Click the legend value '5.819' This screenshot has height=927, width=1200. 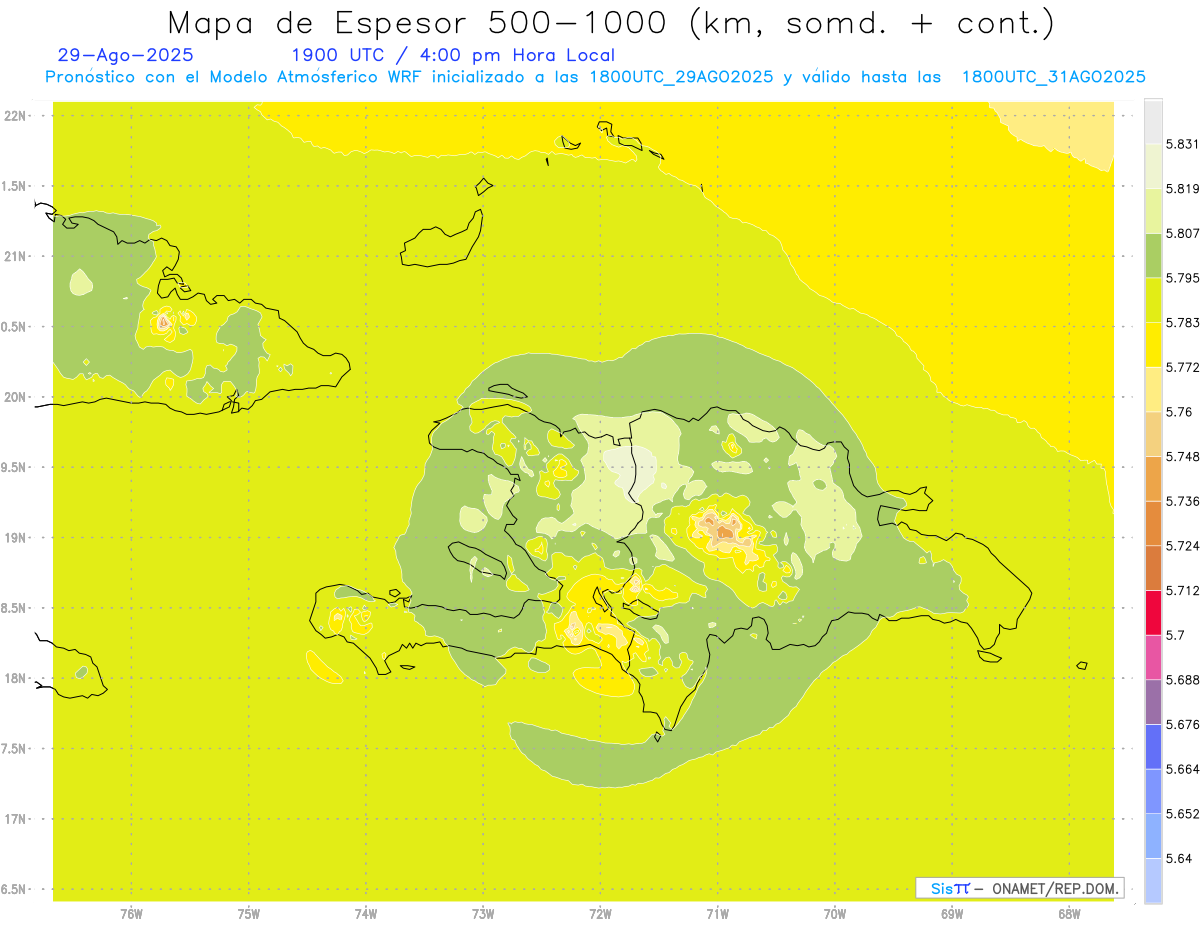pyautogui.click(x=1182, y=188)
